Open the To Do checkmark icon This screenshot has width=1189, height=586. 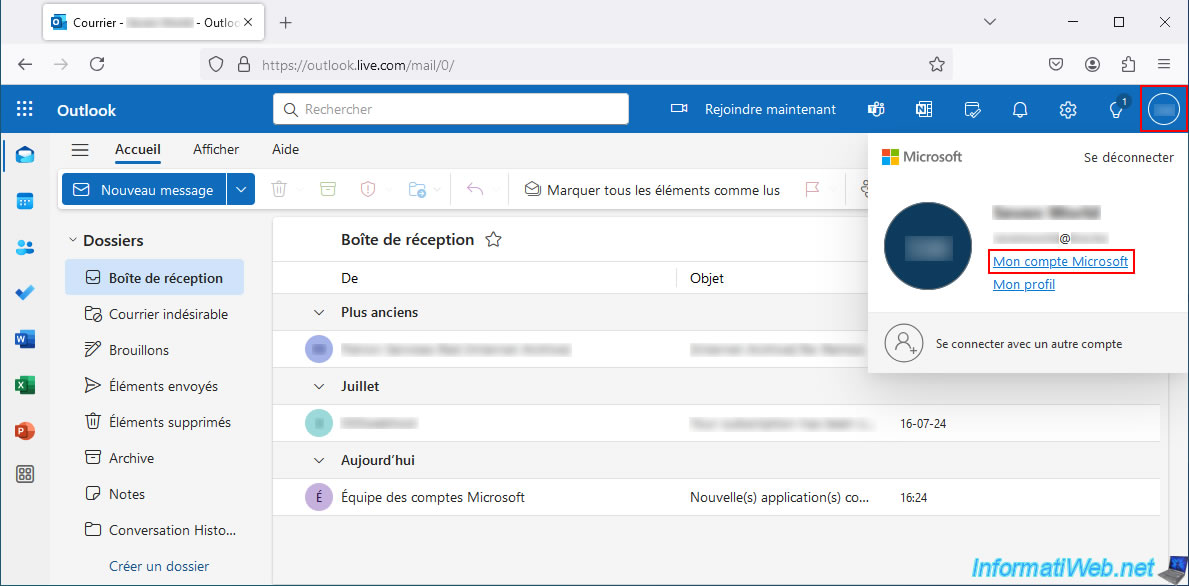click(25, 293)
